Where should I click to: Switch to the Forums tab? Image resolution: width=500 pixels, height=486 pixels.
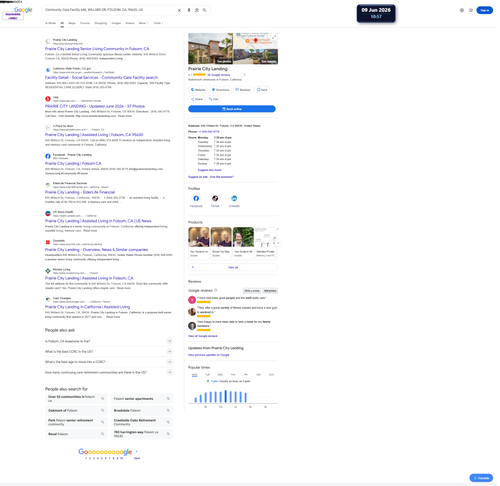(85, 23)
